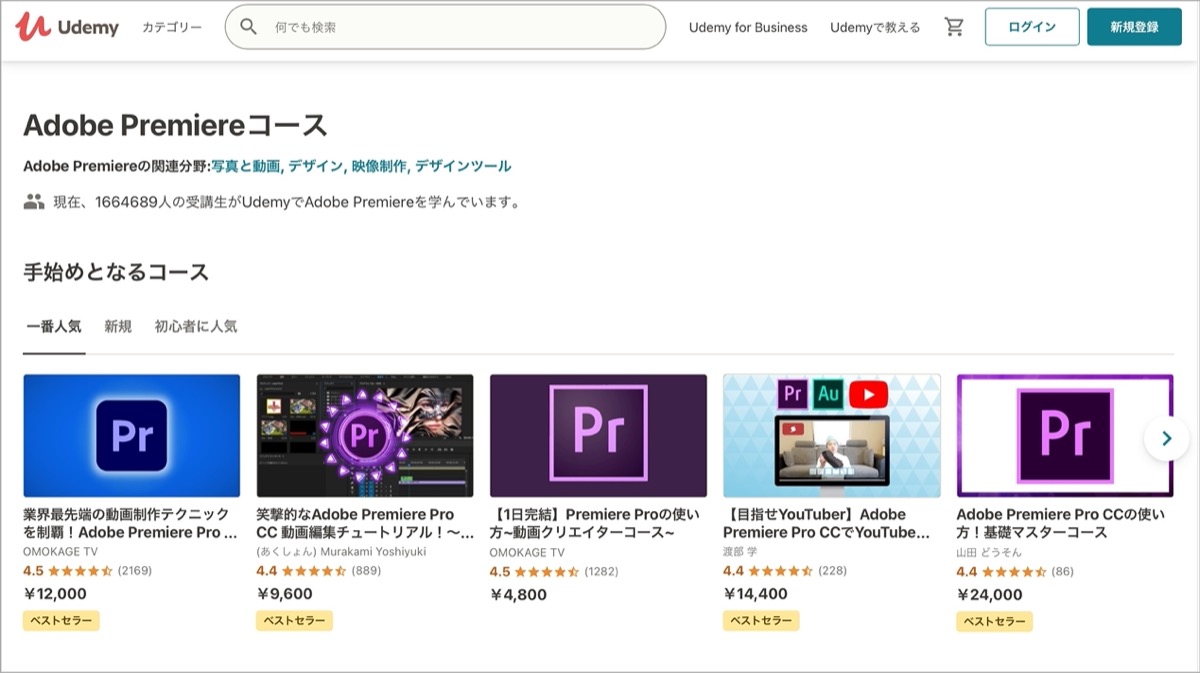Click the ¥24,000 price
1200x673 pixels.
click(x=990, y=594)
